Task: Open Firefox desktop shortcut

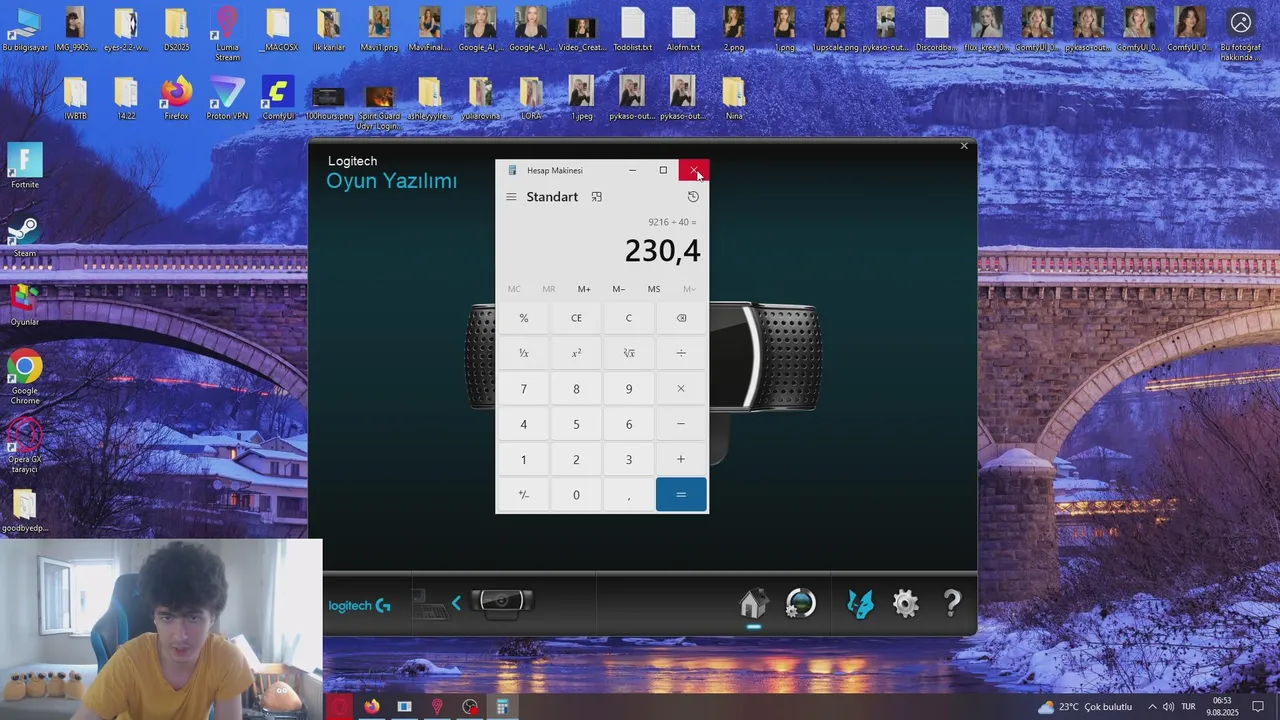Action: point(176,98)
